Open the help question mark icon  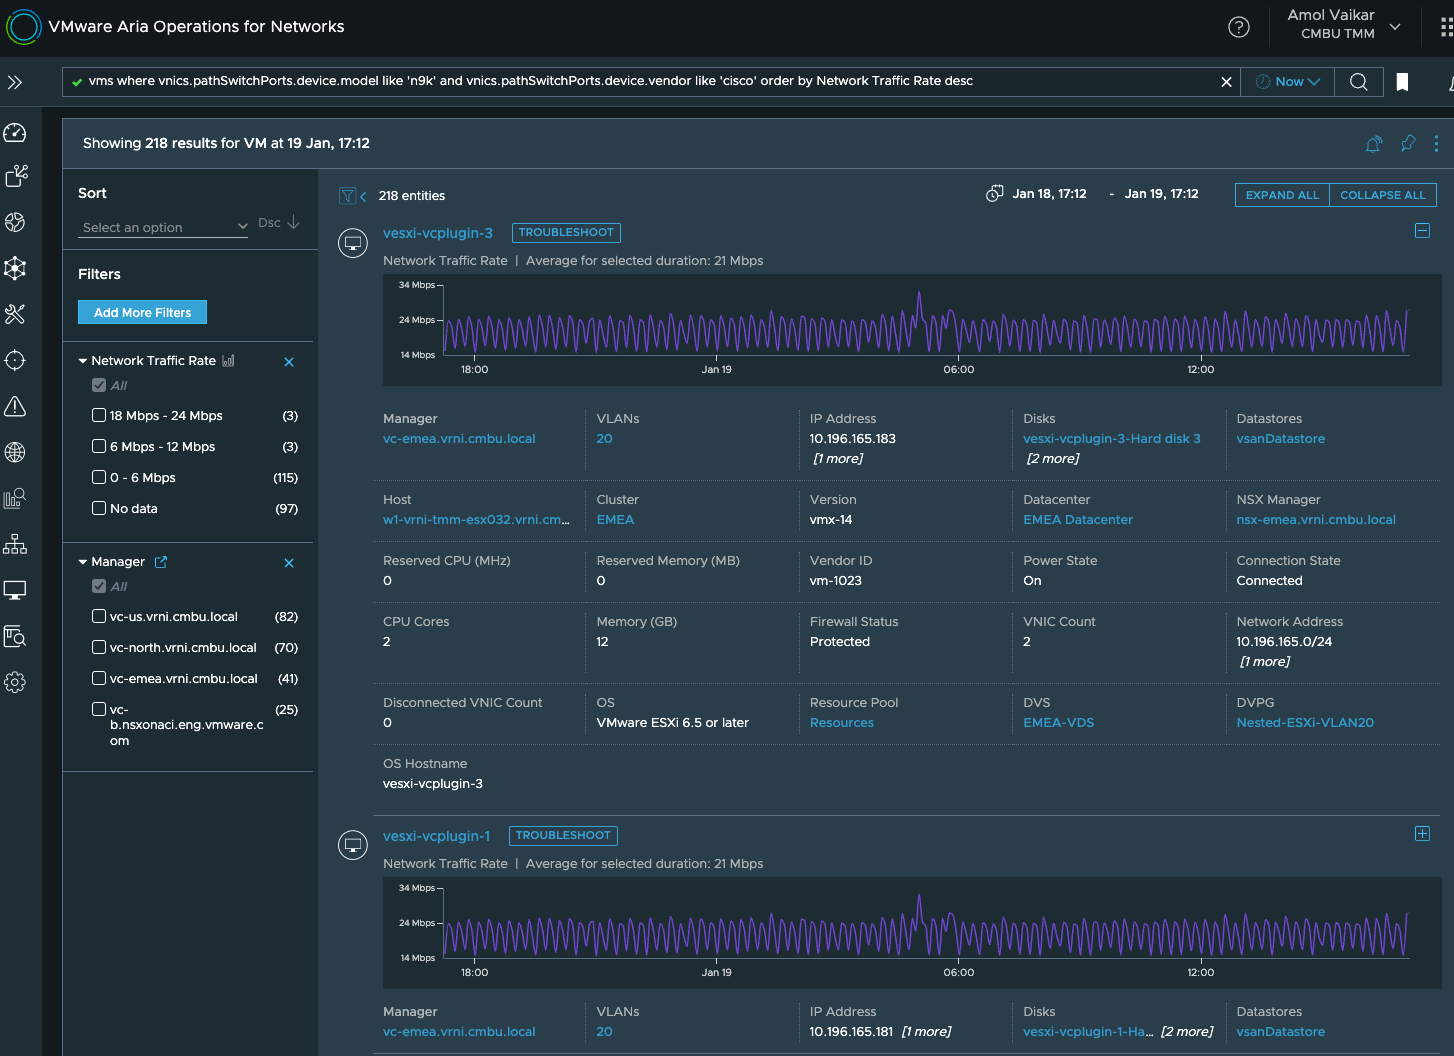(x=1239, y=27)
